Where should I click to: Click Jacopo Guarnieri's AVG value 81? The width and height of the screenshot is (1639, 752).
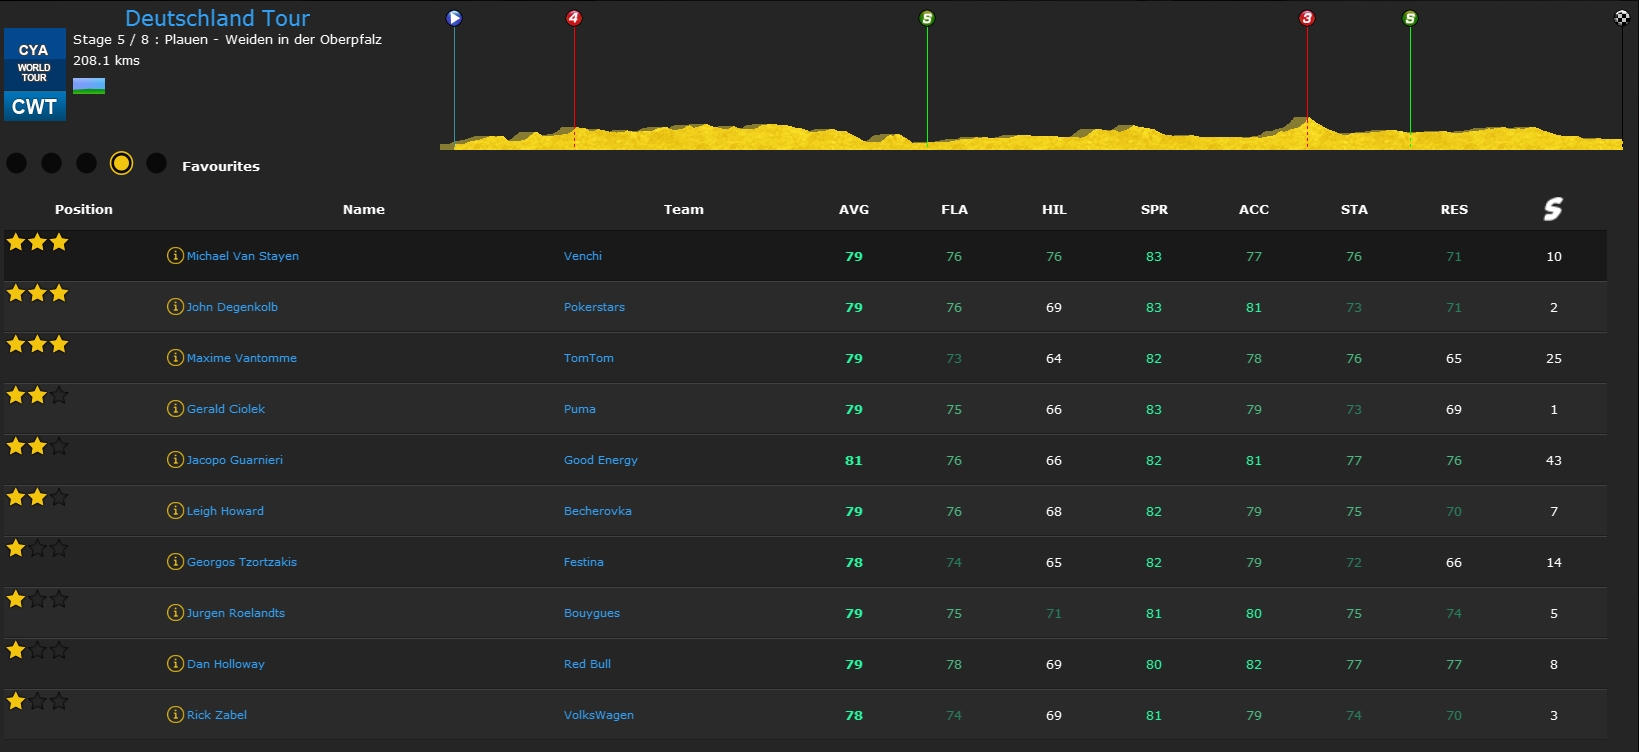[853, 460]
